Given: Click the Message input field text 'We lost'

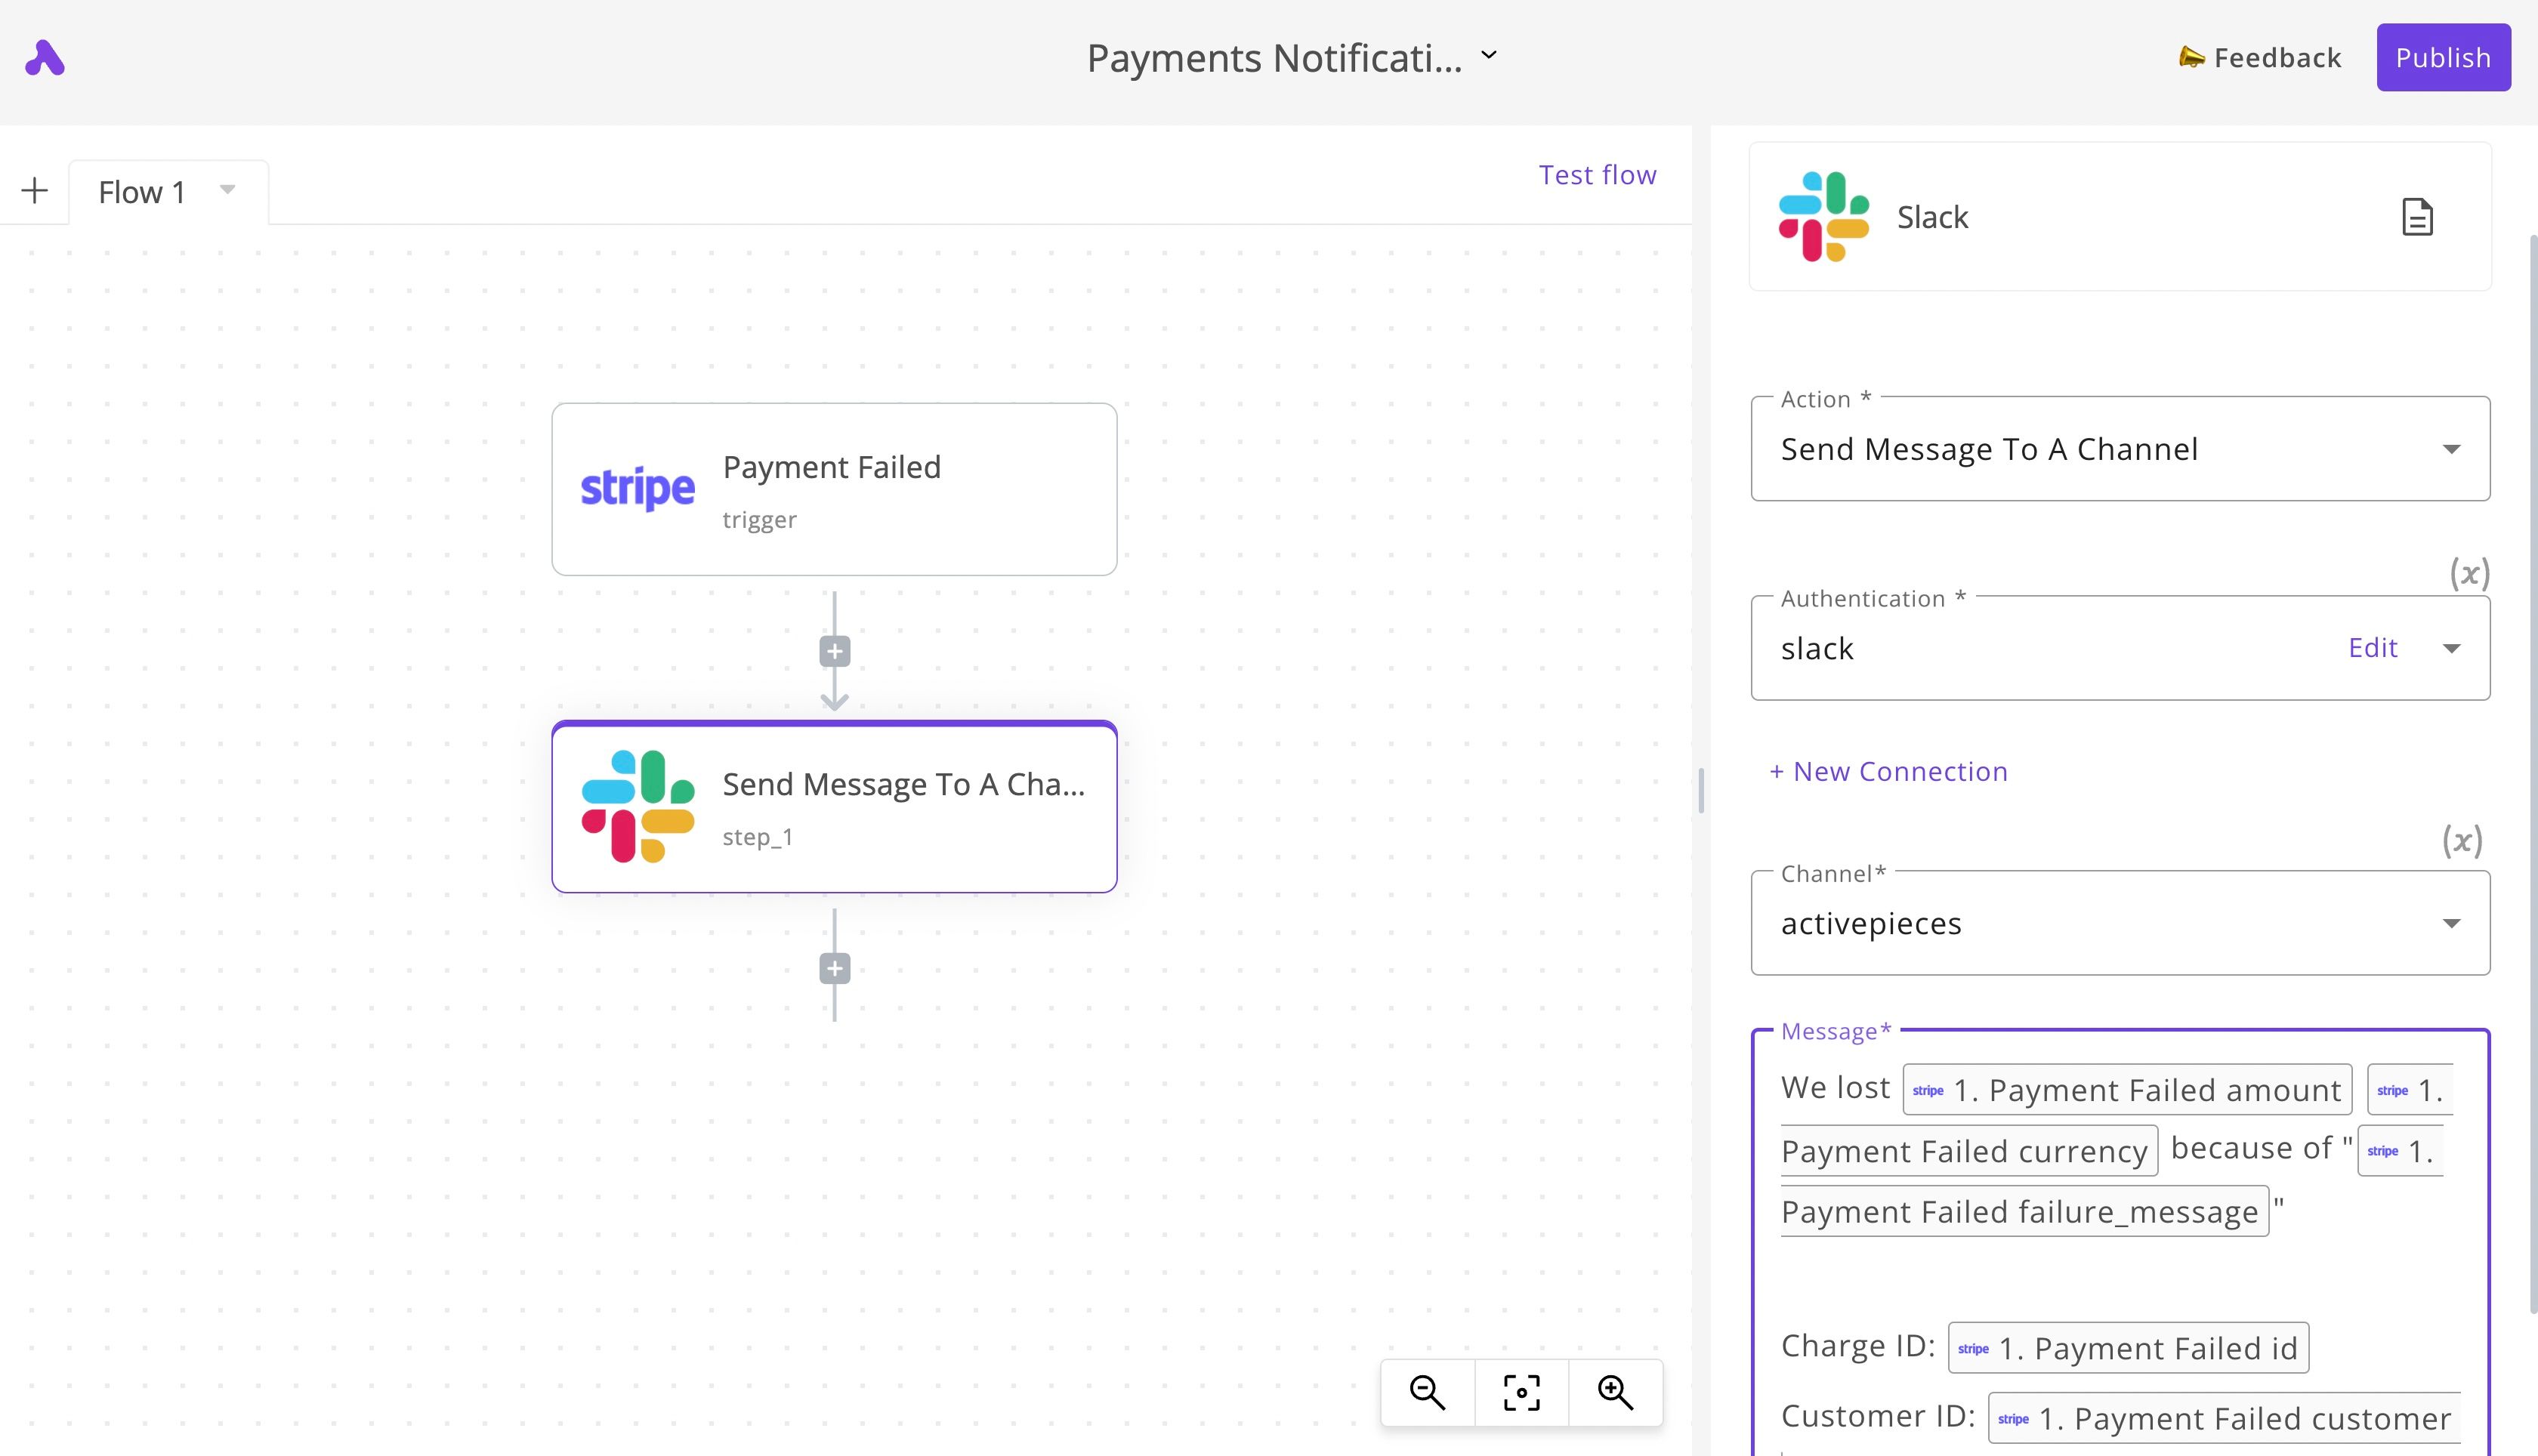Looking at the screenshot, I should pos(1835,1088).
